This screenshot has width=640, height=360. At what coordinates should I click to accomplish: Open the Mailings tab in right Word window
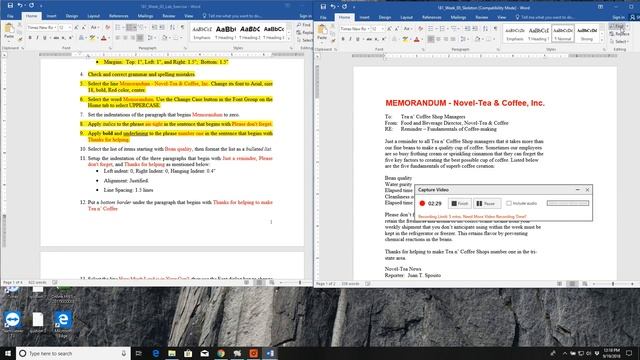(x=458, y=17)
